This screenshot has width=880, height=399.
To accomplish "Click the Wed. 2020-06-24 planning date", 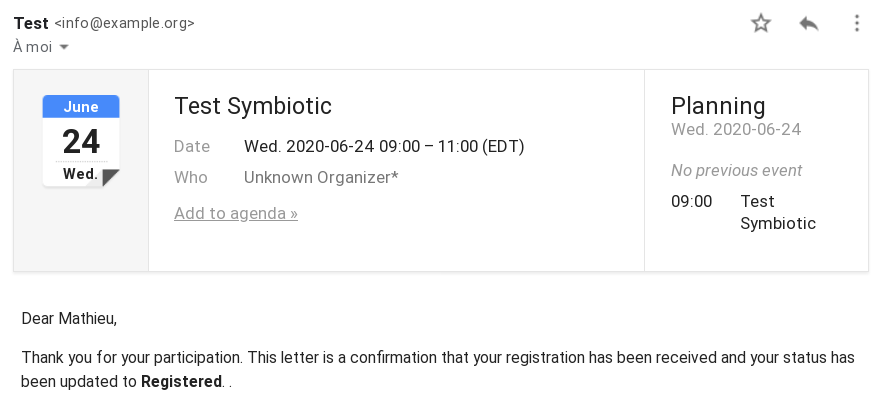I will click(x=736, y=130).
